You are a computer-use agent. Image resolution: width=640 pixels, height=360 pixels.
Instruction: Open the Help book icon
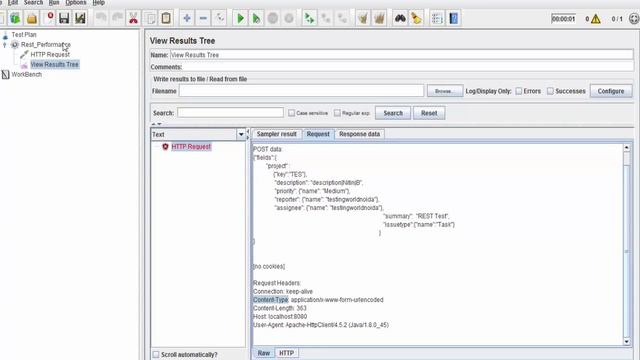(453, 18)
